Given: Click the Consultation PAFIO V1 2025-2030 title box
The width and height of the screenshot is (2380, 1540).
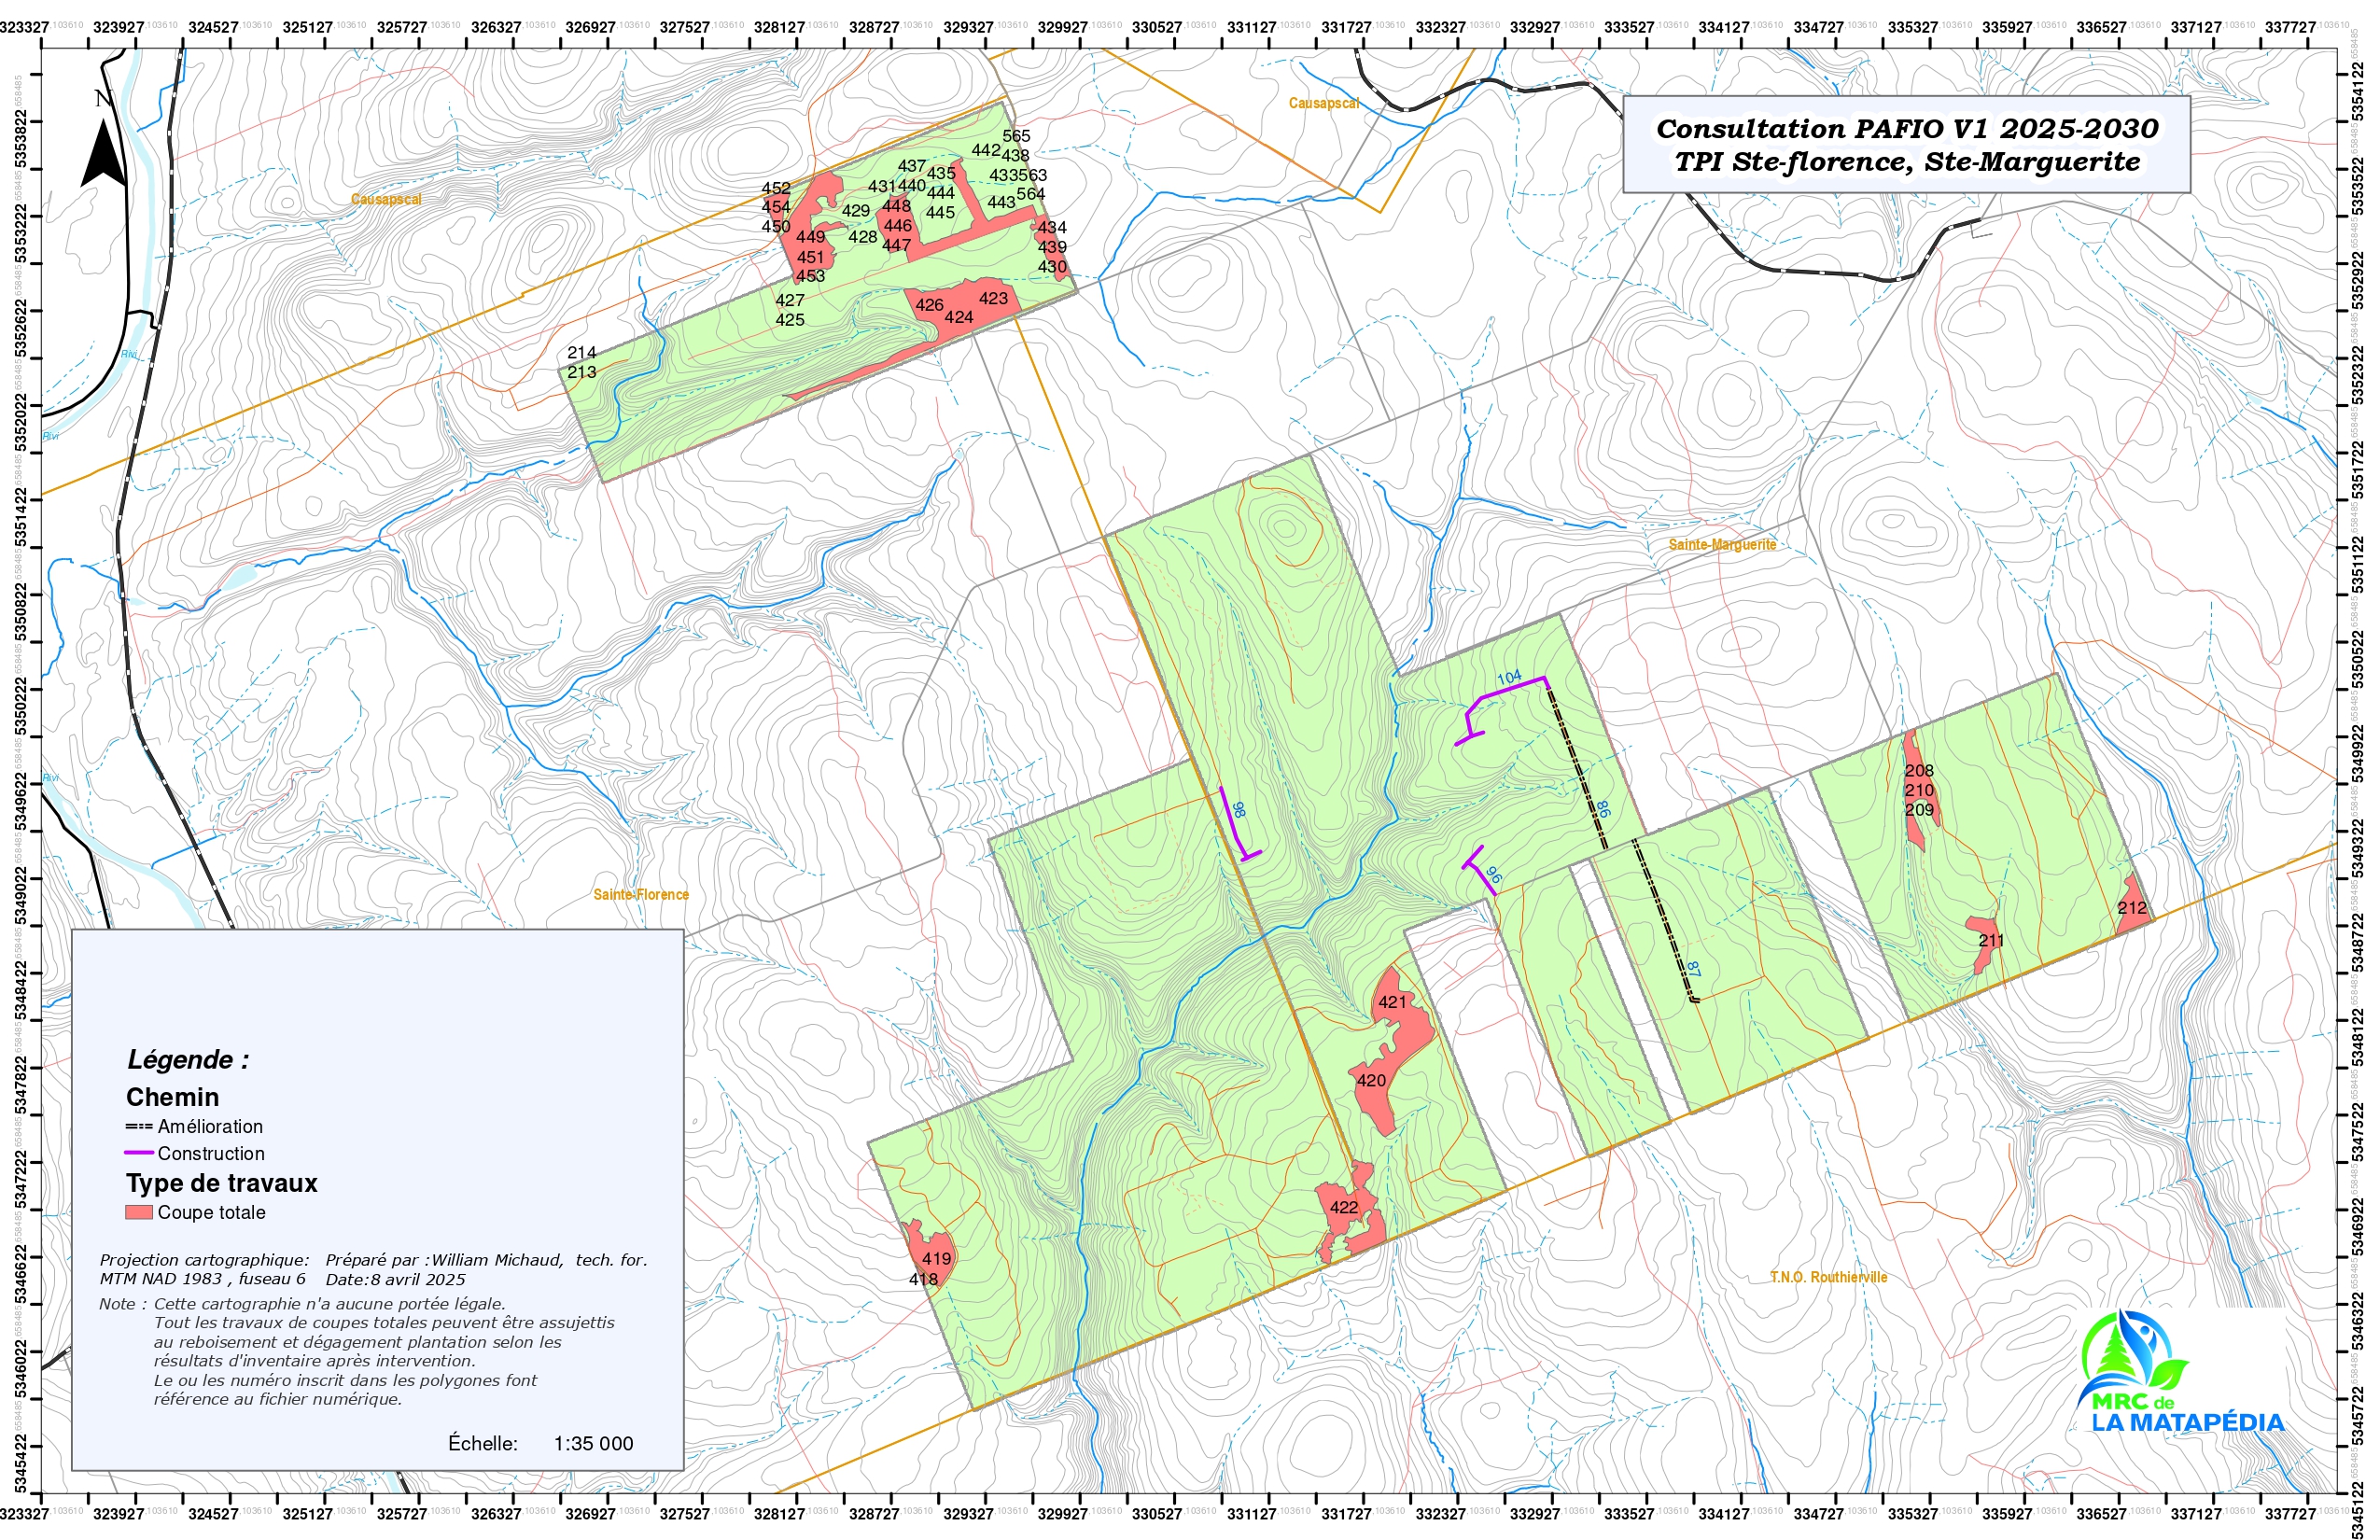Looking at the screenshot, I should point(1906,145).
